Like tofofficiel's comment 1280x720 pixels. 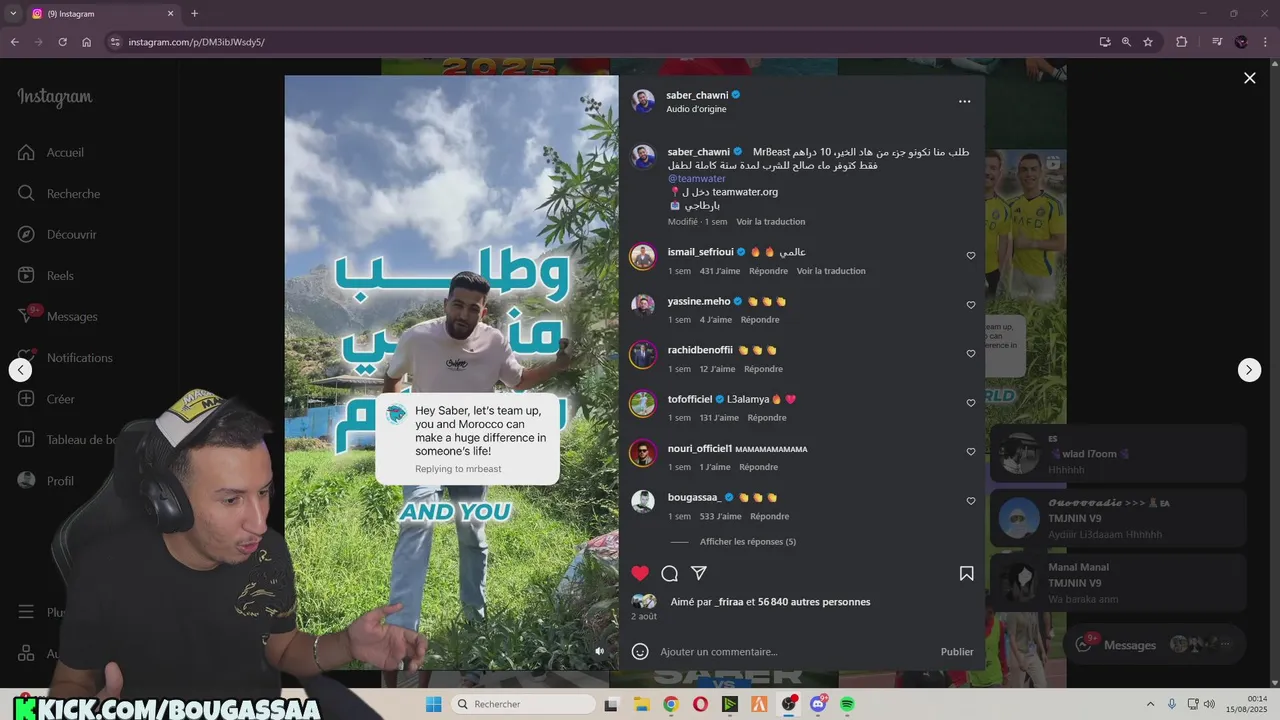970,403
